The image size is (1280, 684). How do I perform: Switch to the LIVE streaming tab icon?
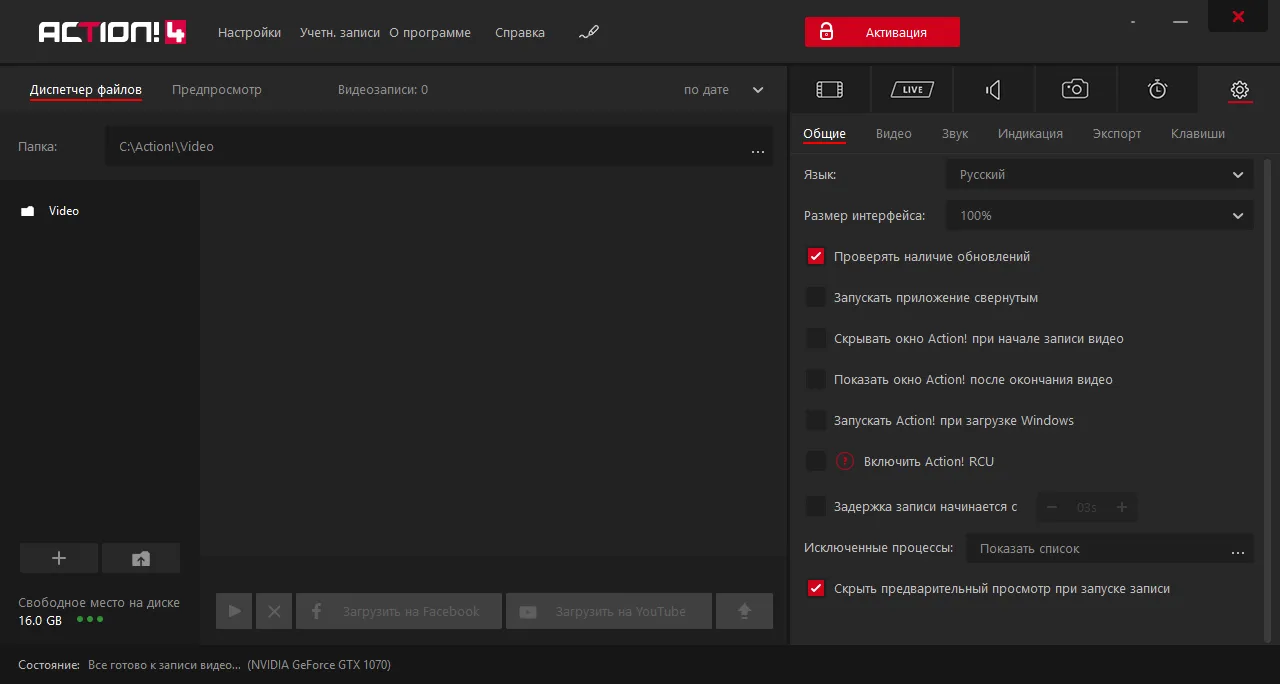912,90
